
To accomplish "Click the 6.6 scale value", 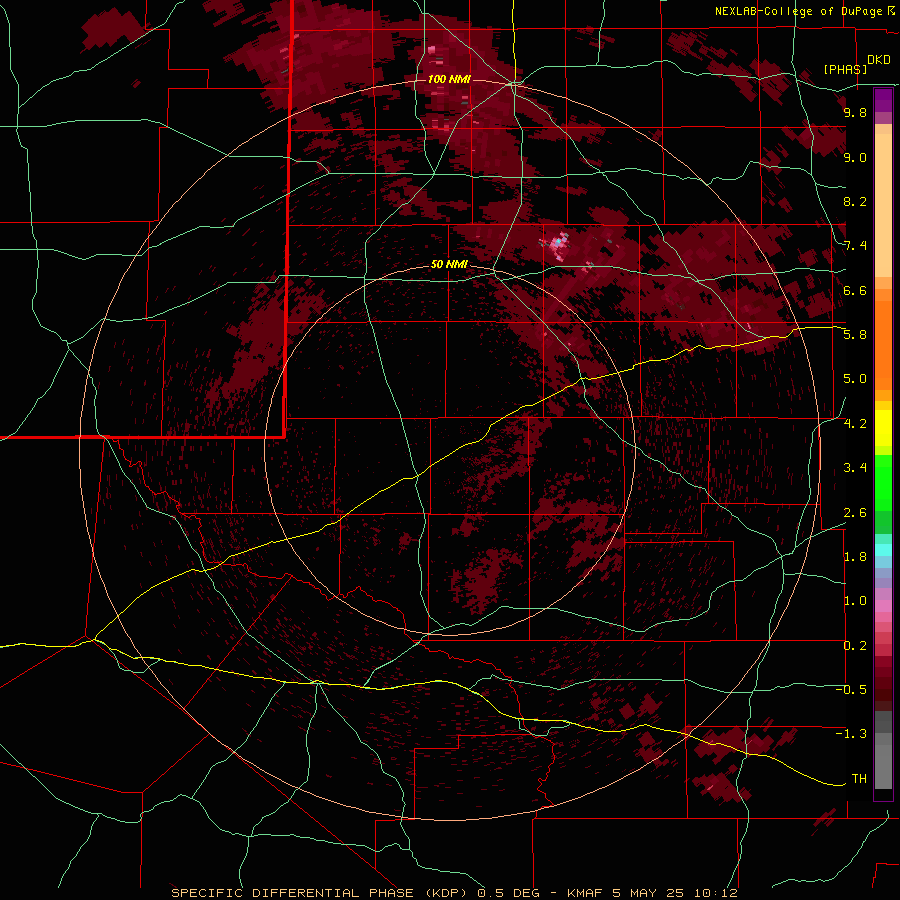I will pos(855,290).
